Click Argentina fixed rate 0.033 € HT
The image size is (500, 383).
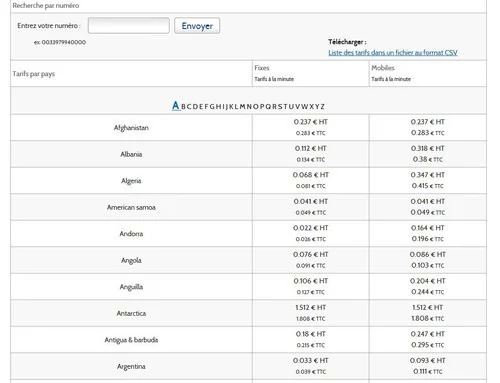click(x=310, y=360)
